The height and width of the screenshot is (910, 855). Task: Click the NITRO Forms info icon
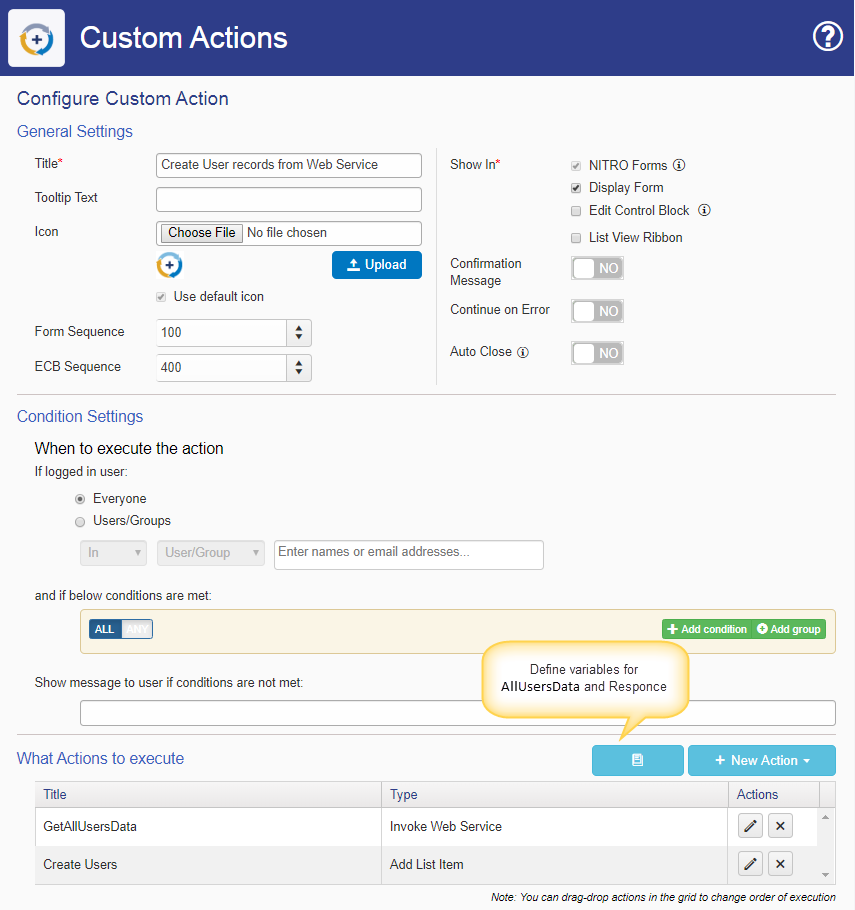(x=679, y=165)
